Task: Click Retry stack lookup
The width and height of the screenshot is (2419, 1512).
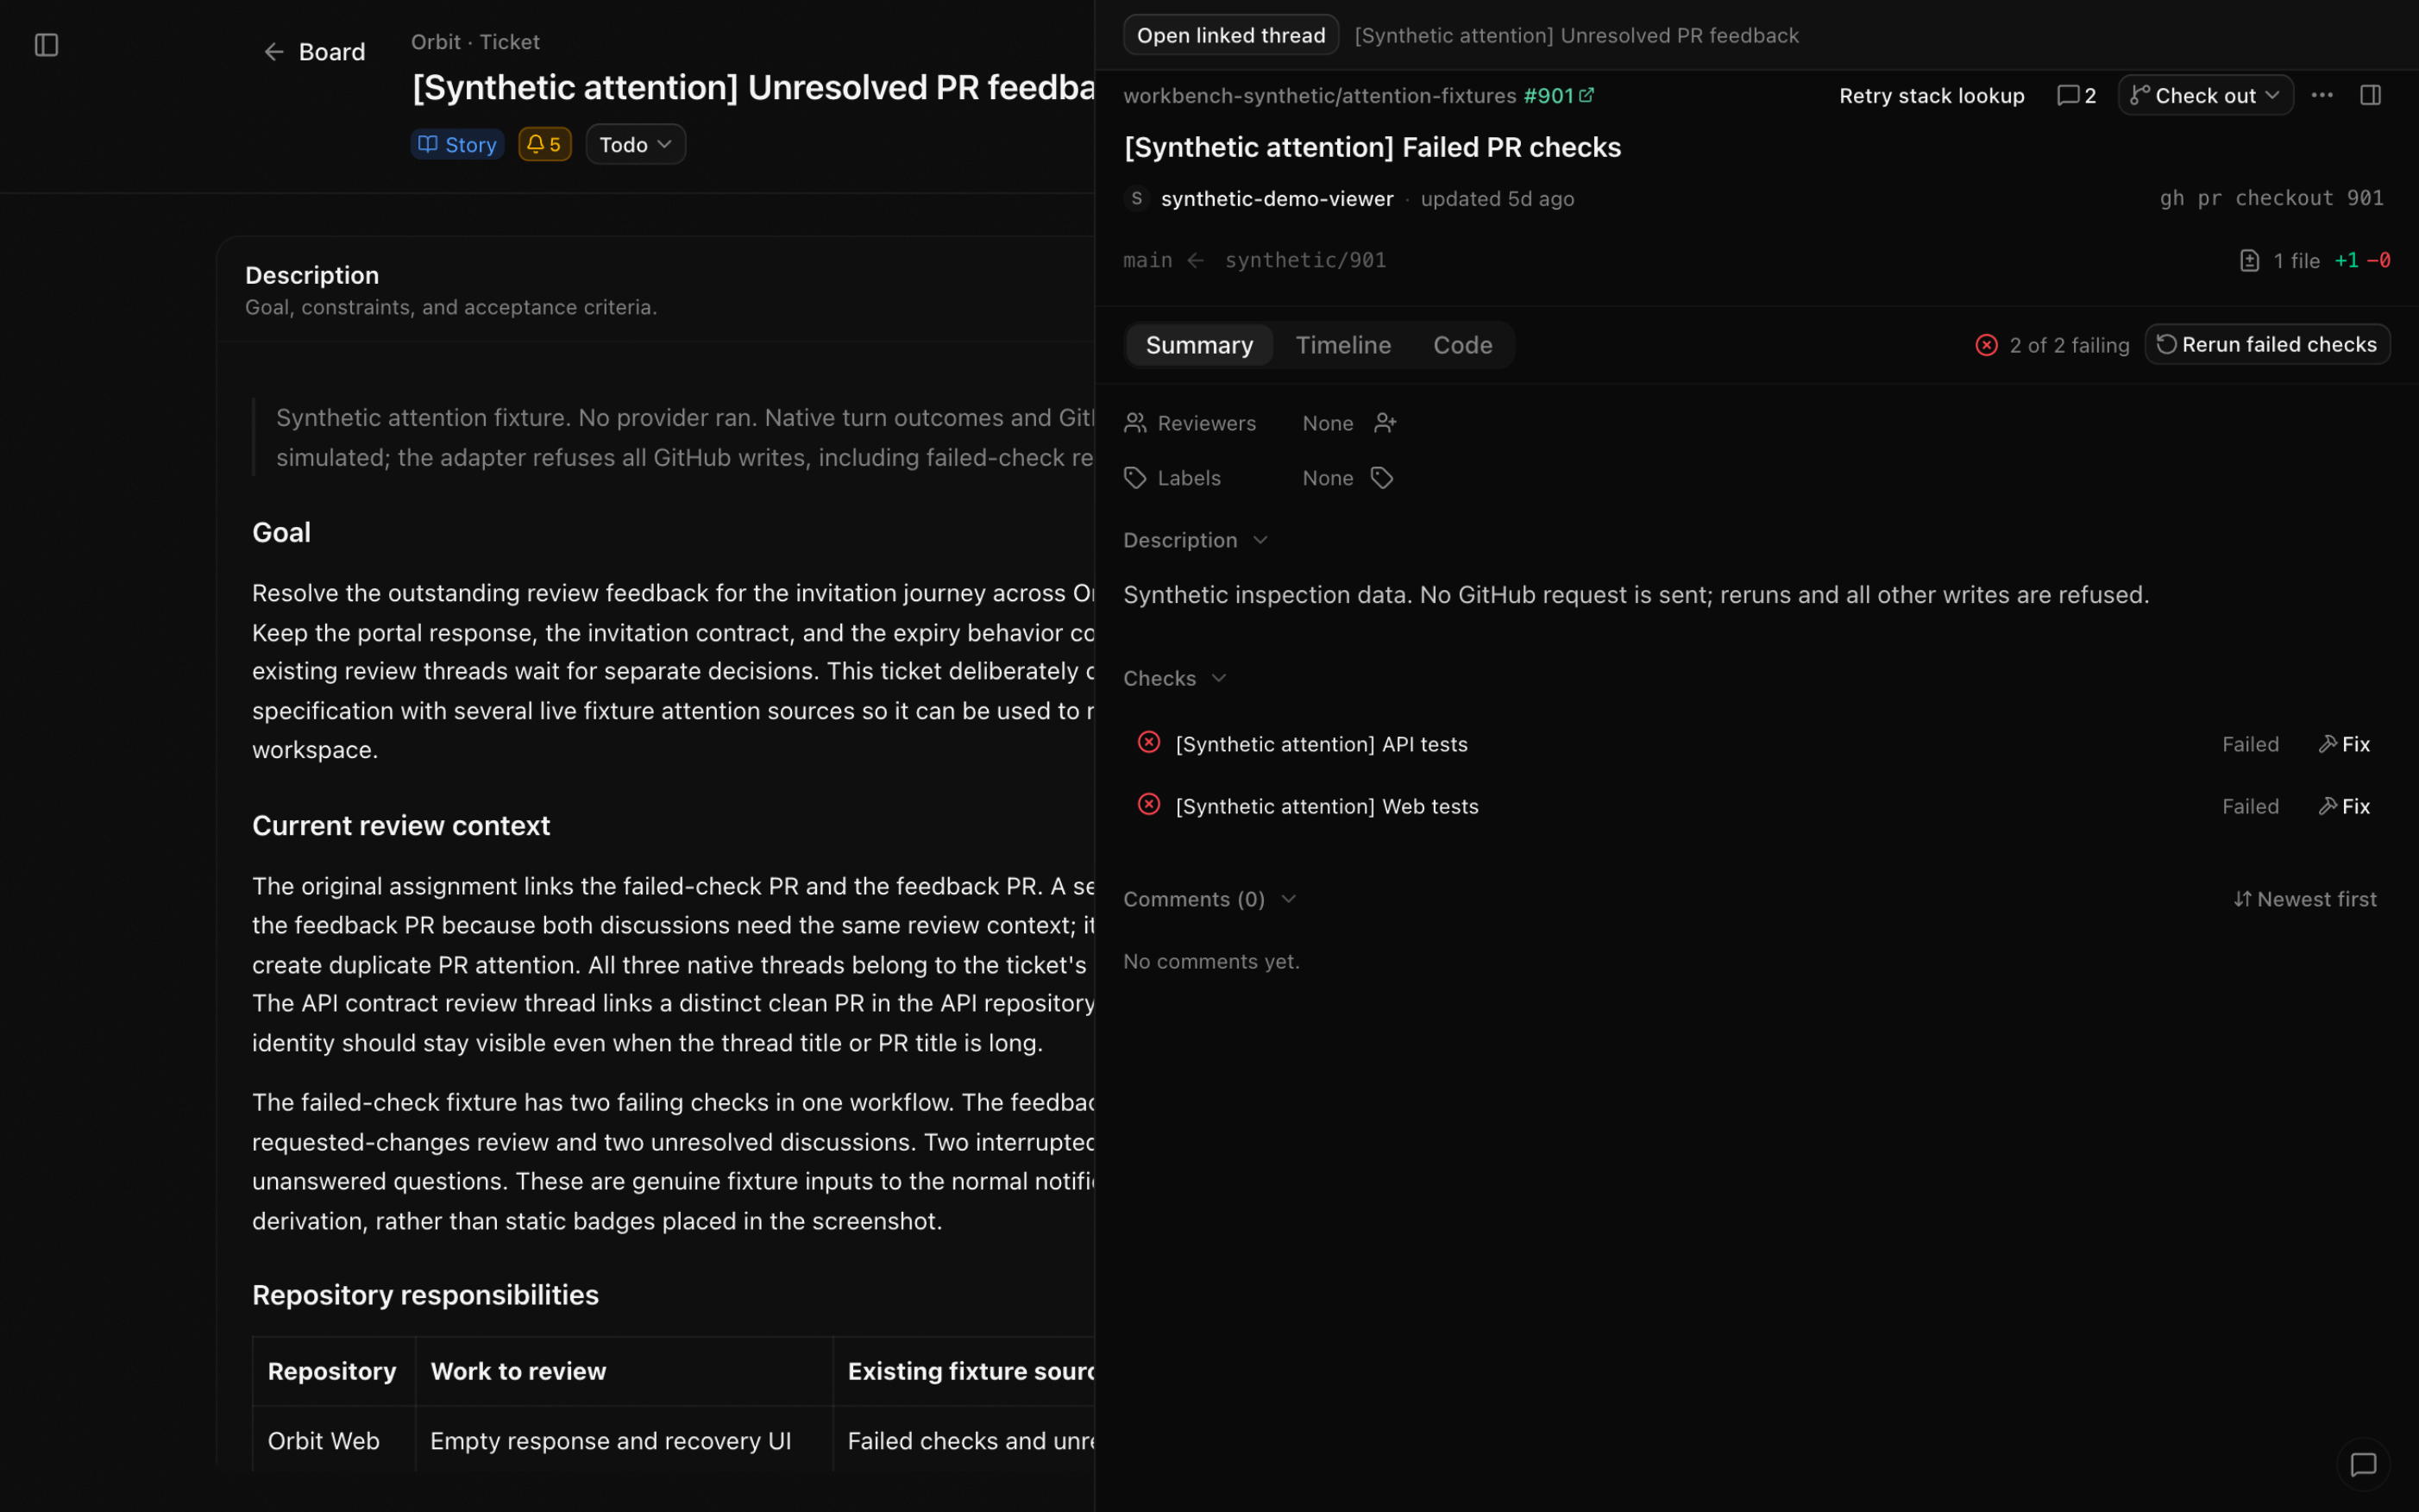Action: point(1931,96)
